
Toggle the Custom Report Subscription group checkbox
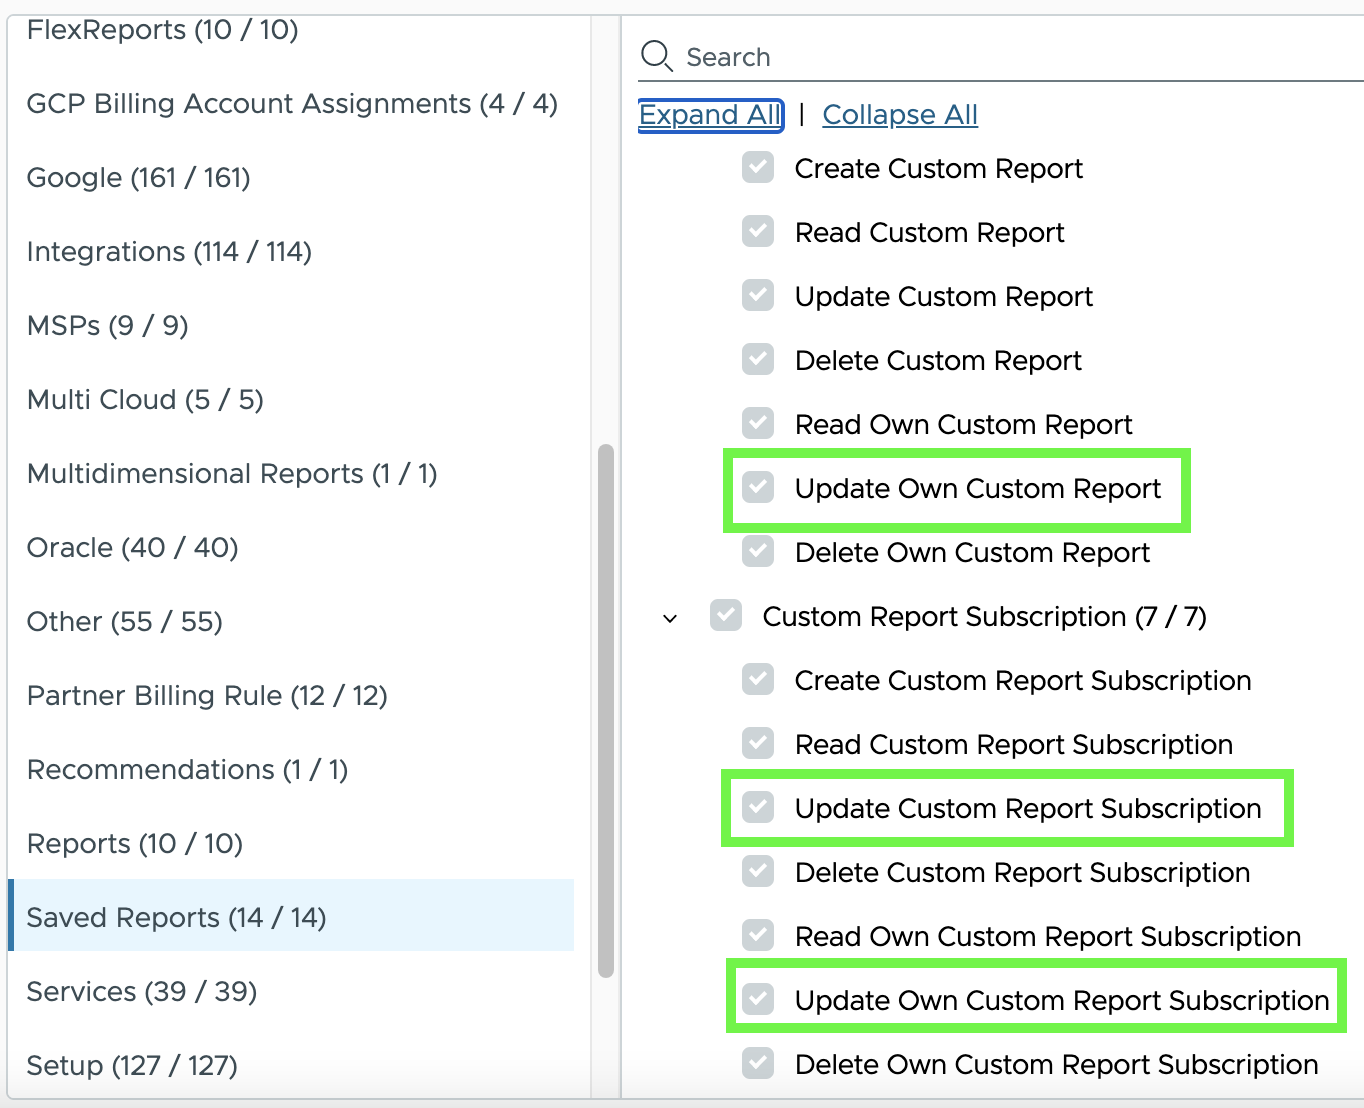726,616
